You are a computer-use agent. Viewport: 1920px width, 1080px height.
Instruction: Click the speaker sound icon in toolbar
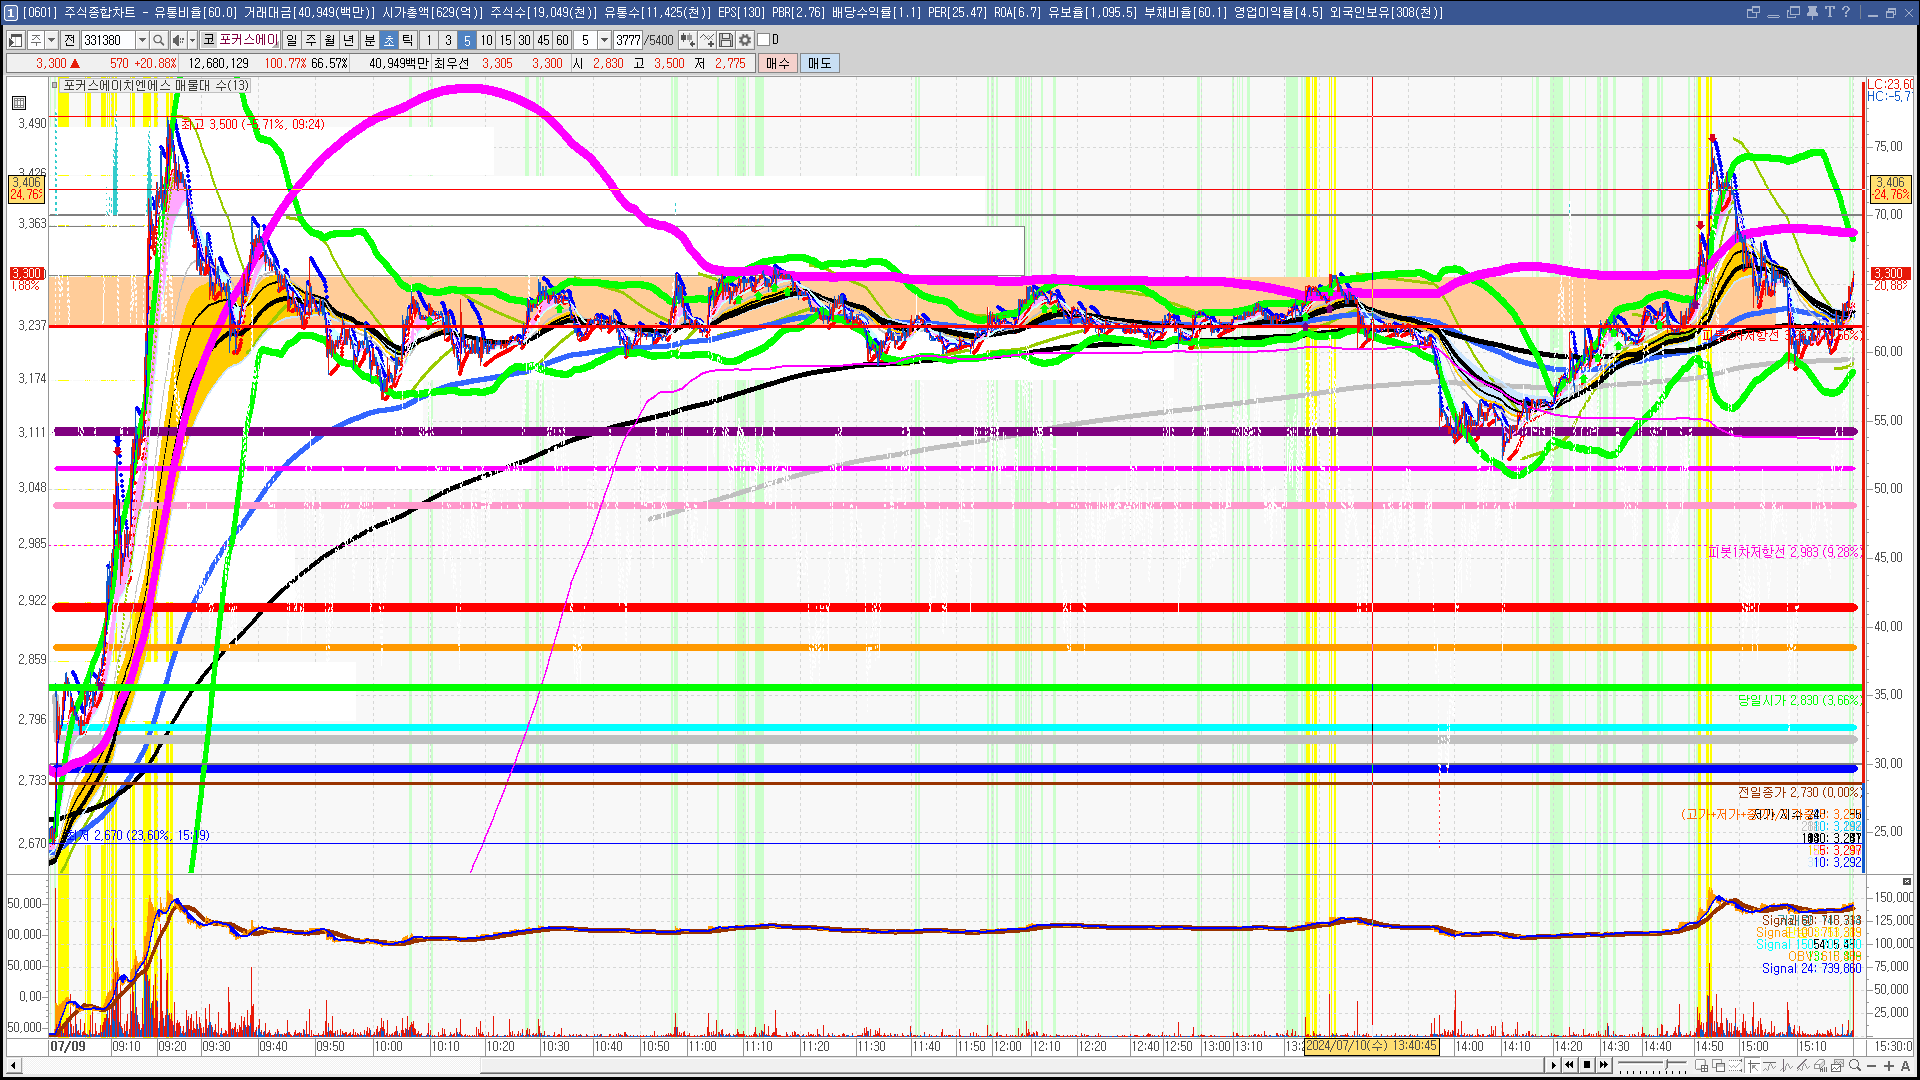coord(177,40)
